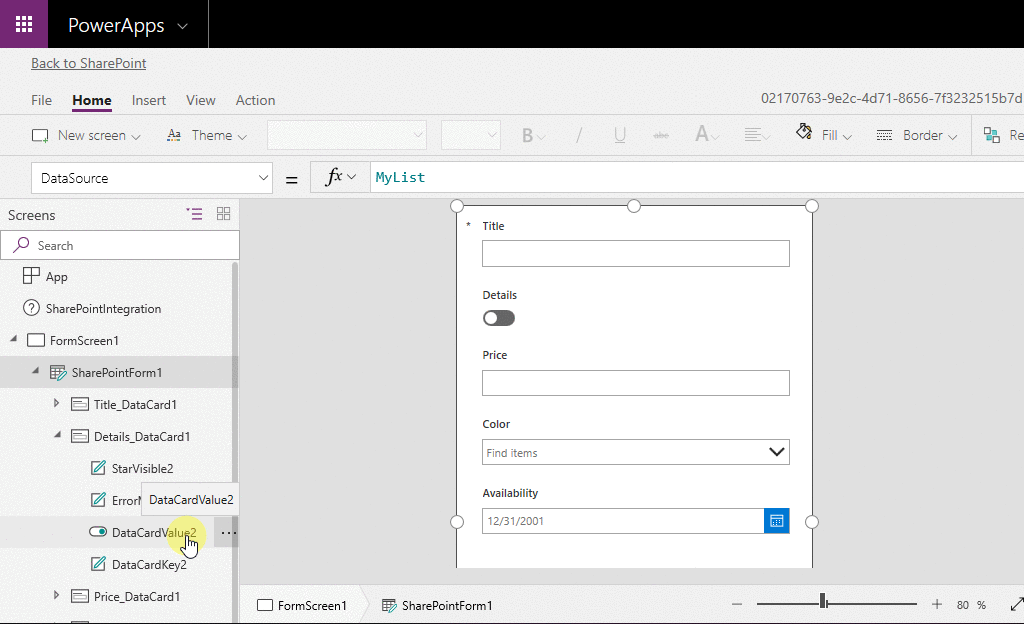Select SharePointIntegration in the tree

click(103, 309)
